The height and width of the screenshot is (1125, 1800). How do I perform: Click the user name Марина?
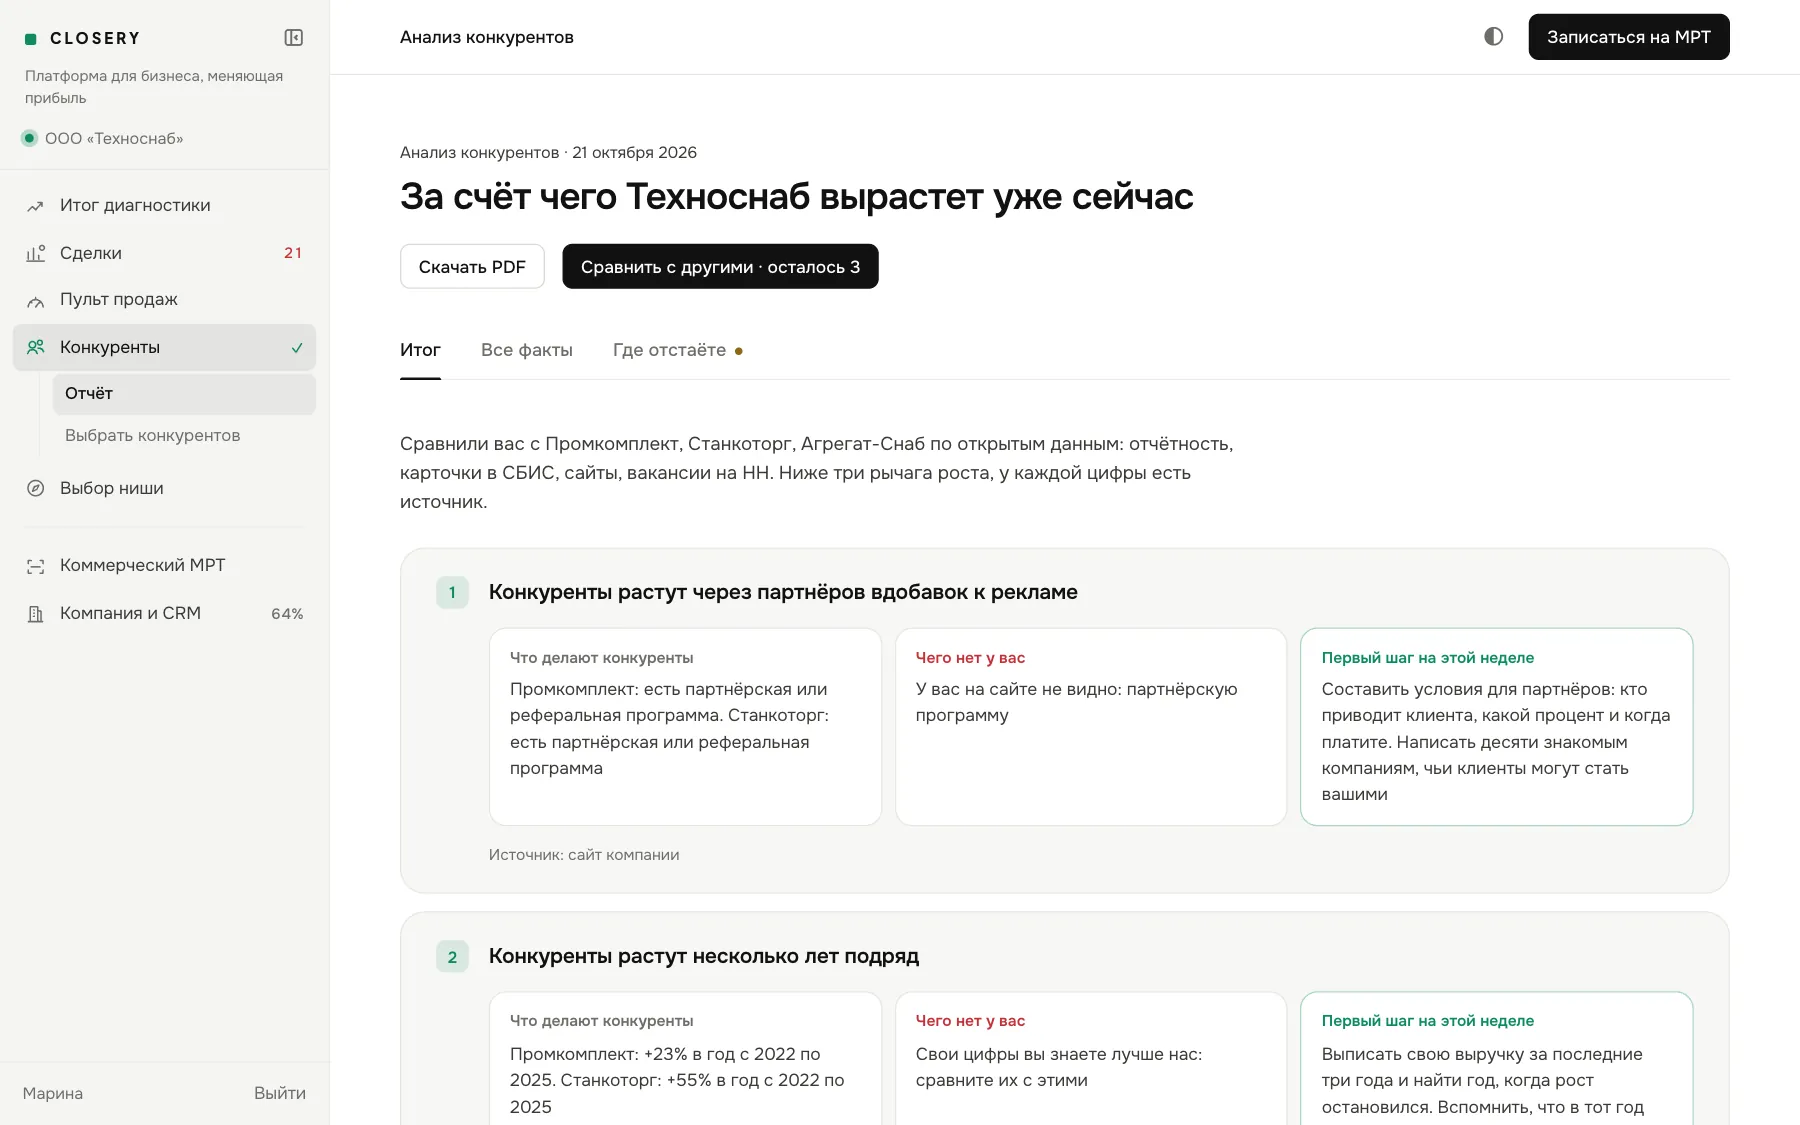(x=53, y=1093)
